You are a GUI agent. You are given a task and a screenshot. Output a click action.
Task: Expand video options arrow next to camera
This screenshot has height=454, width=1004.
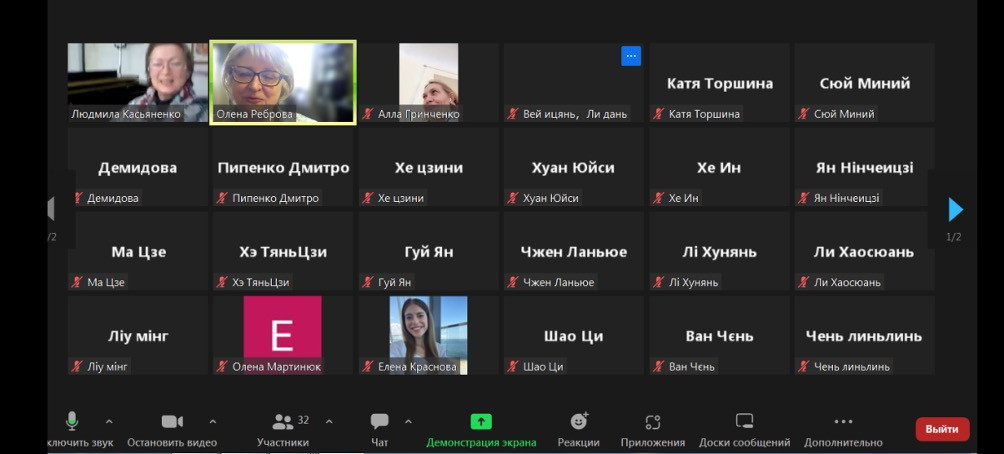click(x=213, y=421)
